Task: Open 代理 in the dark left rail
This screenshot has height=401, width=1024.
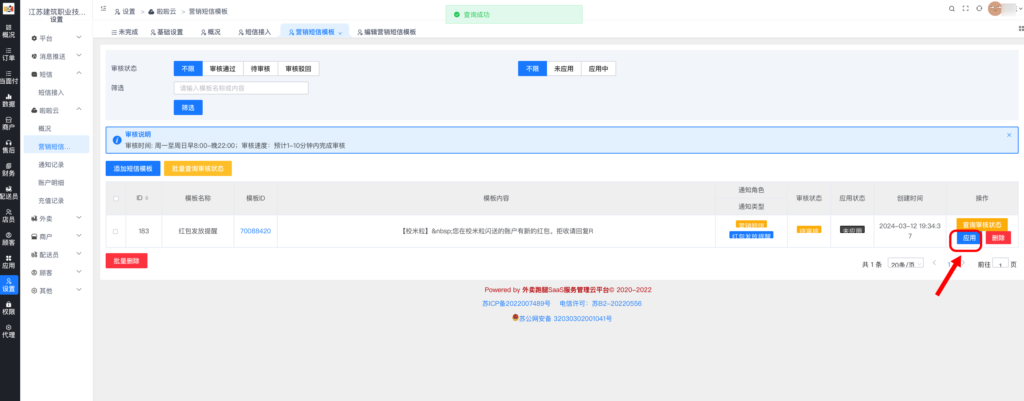Action: click(8, 331)
